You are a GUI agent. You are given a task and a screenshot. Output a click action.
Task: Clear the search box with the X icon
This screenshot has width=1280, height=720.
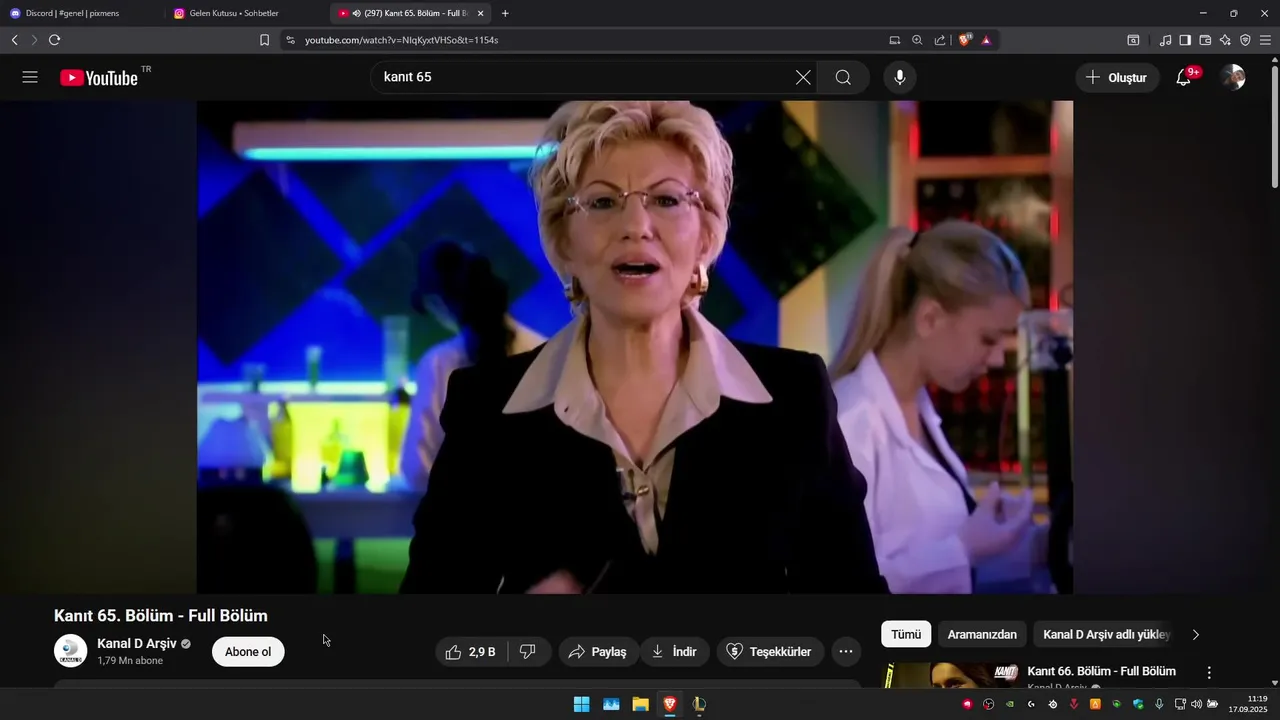(803, 77)
